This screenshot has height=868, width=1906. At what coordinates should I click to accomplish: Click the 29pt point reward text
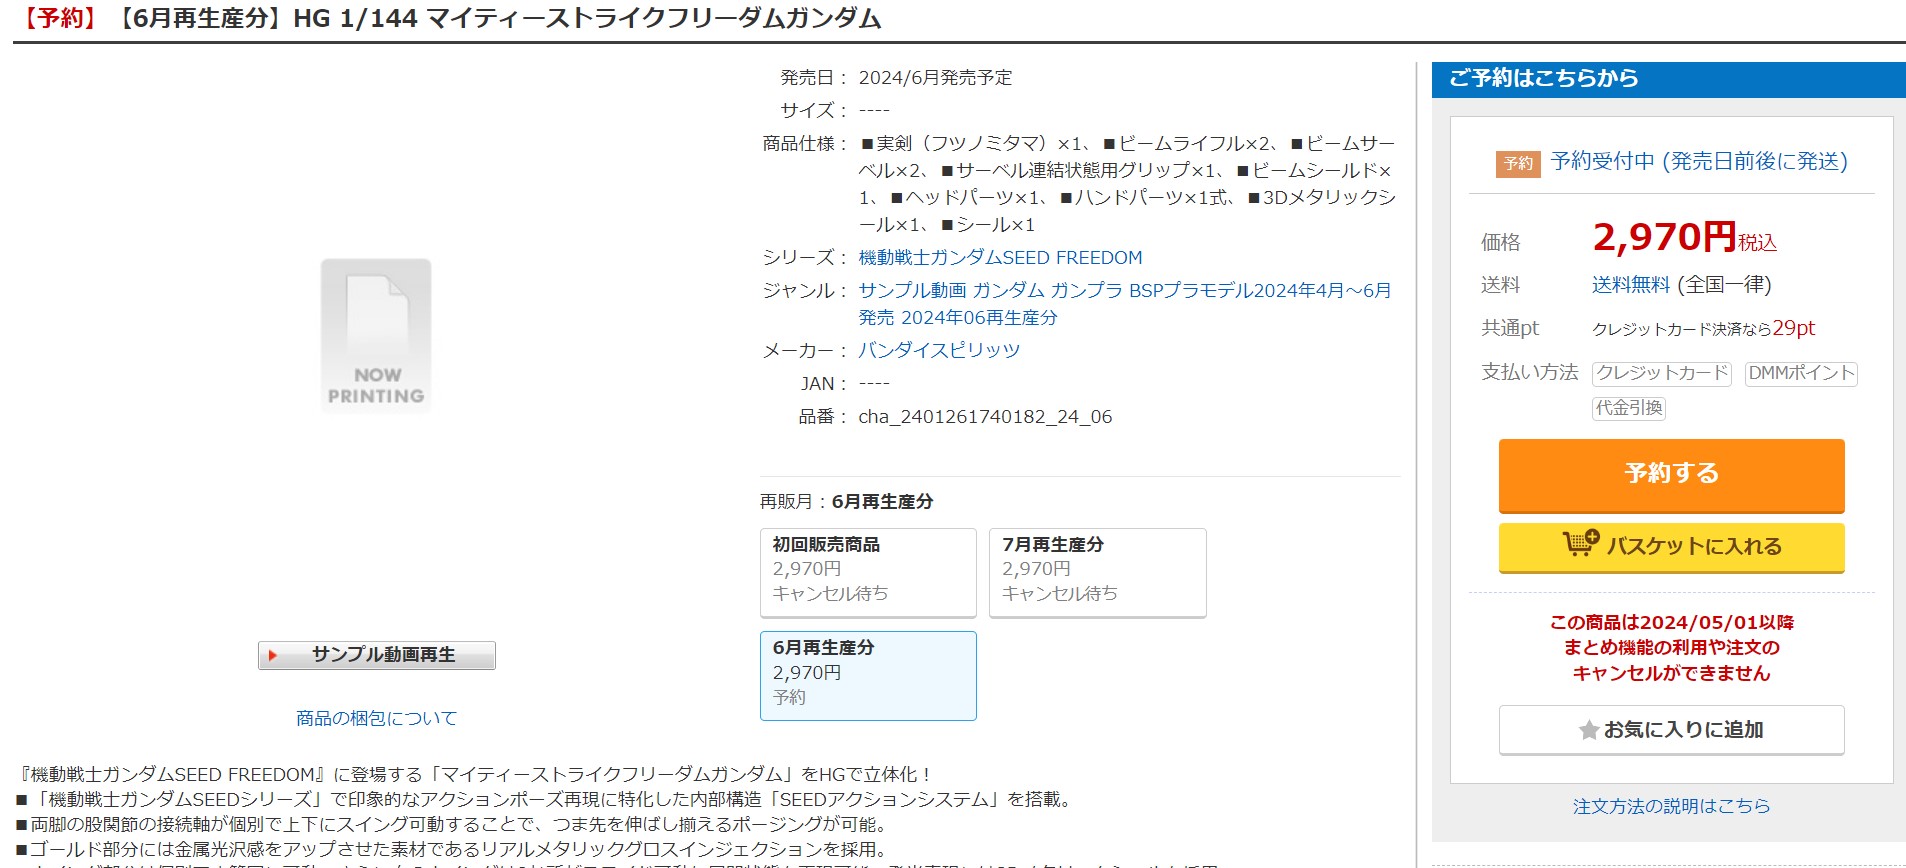coord(1794,328)
